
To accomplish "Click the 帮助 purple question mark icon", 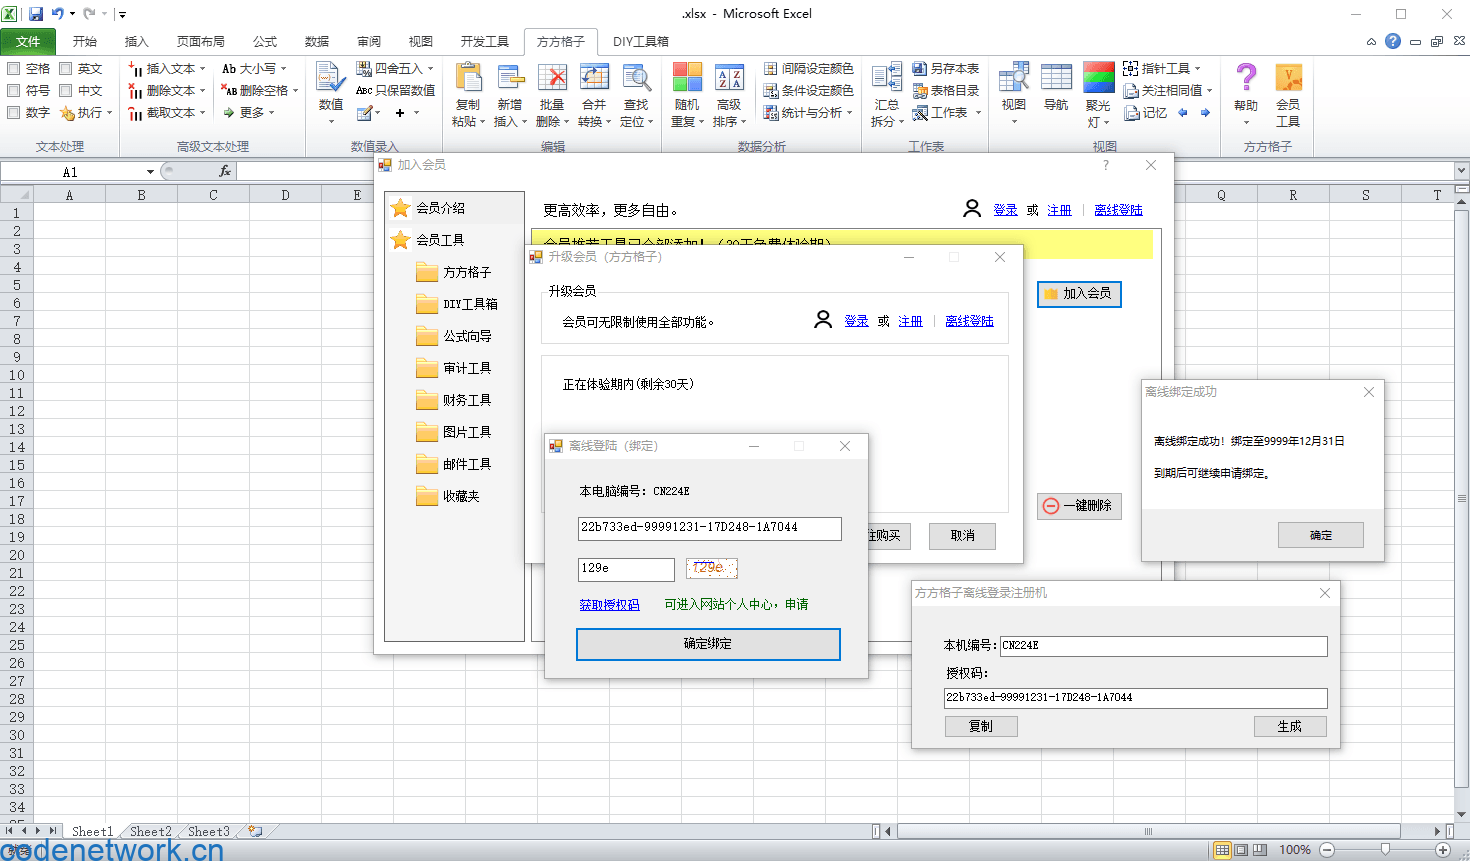I will pyautogui.click(x=1246, y=77).
